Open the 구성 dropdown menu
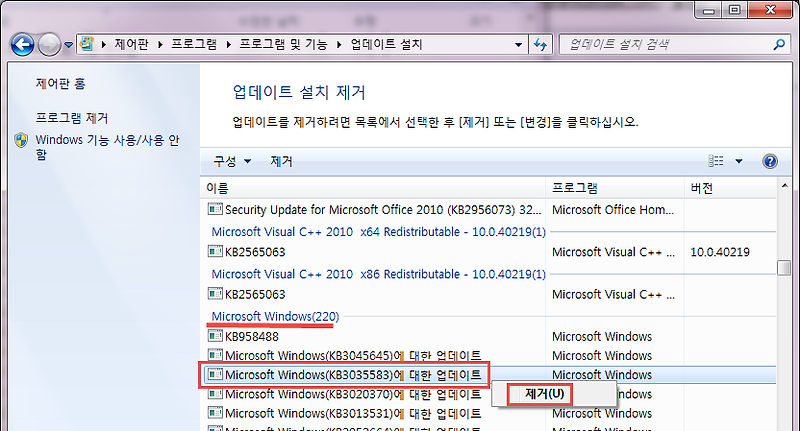This screenshot has height=431, width=800. 232,162
